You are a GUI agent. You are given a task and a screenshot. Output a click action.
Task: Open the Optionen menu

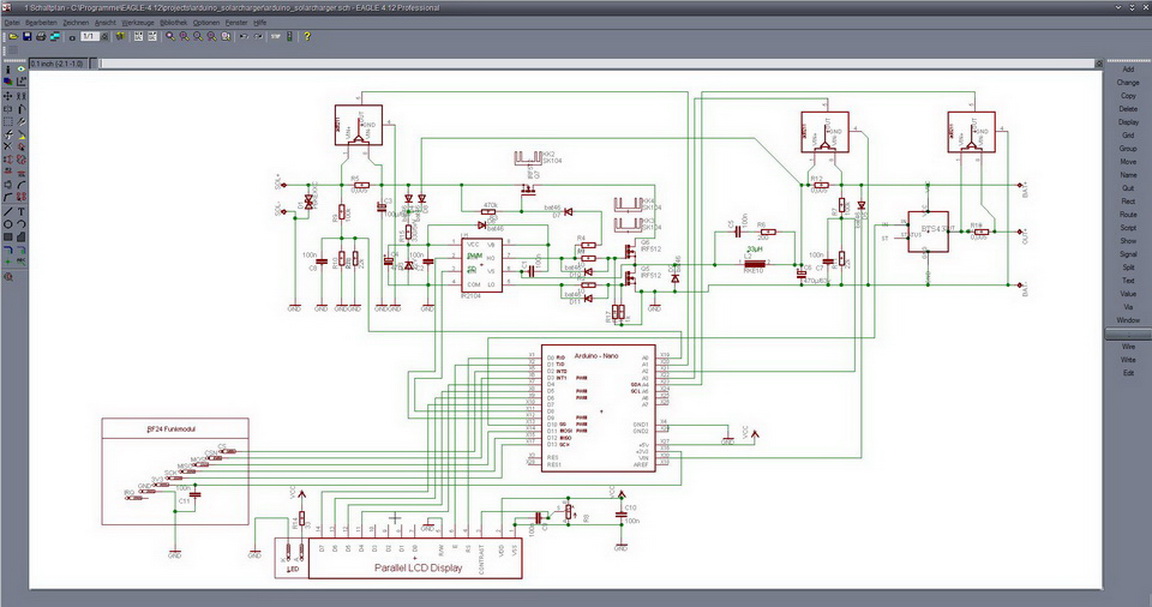point(206,21)
